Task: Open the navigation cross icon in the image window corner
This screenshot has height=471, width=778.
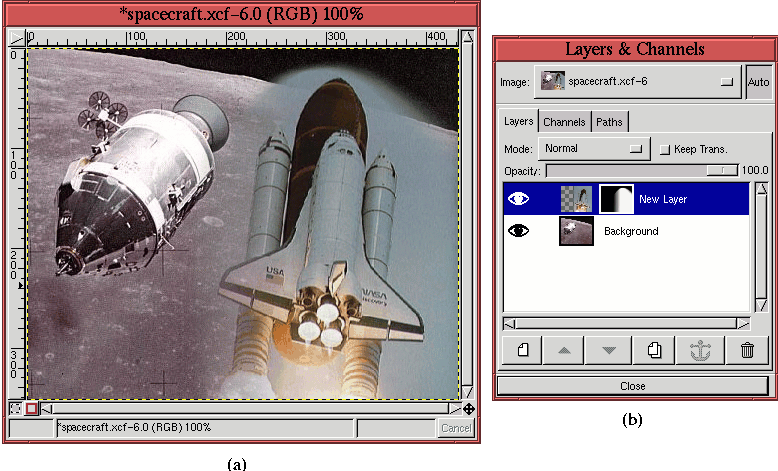Action: coord(469,408)
